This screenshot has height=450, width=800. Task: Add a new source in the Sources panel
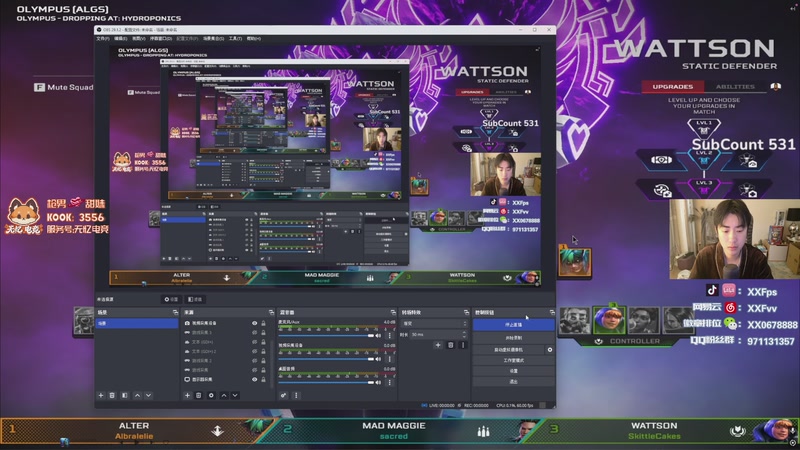pyautogui.click(x=187, y=395)
